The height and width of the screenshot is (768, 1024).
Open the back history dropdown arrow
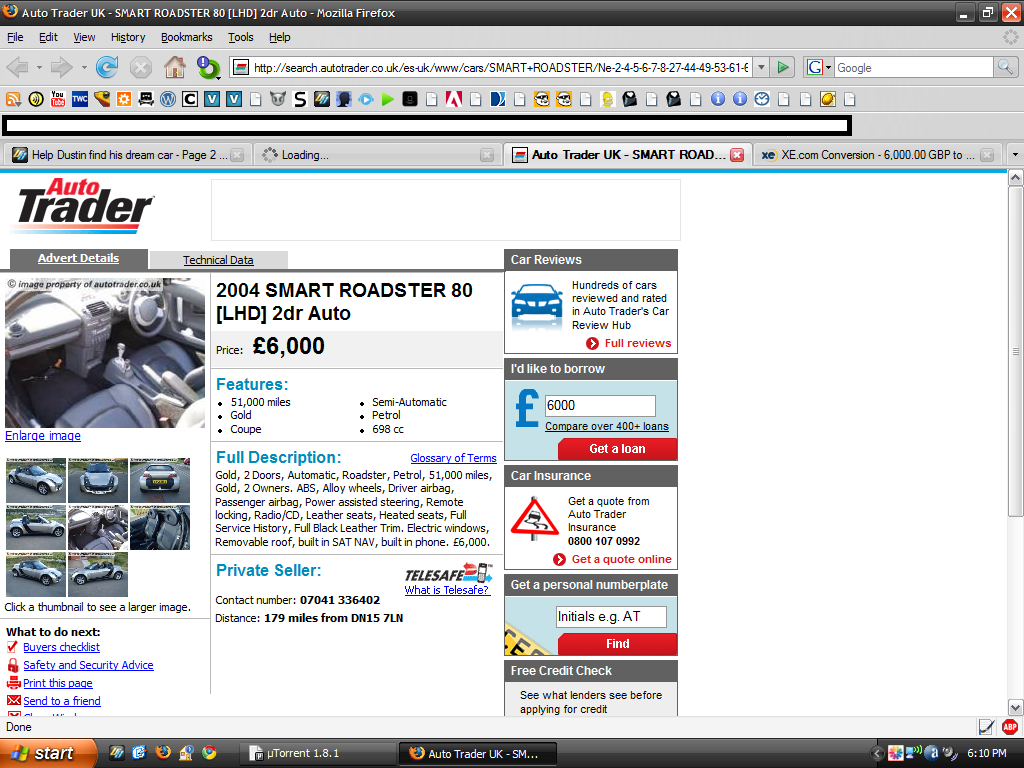(x=39, y=67)
